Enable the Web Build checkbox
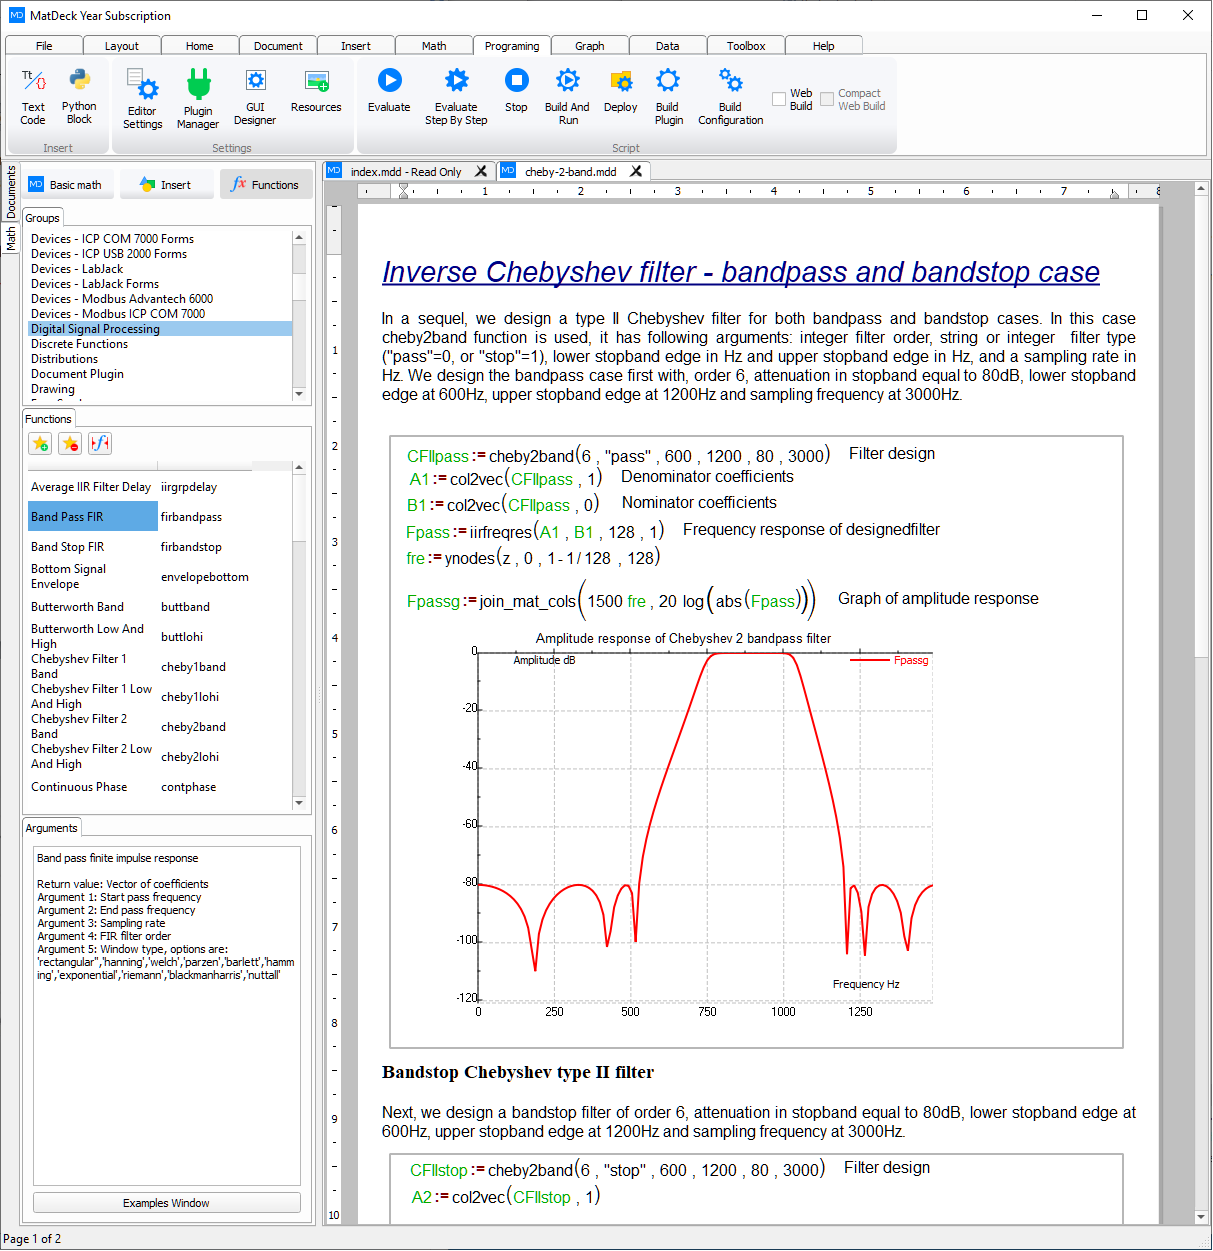Screen dimensions: 1213x1251 tap(779, 99)
